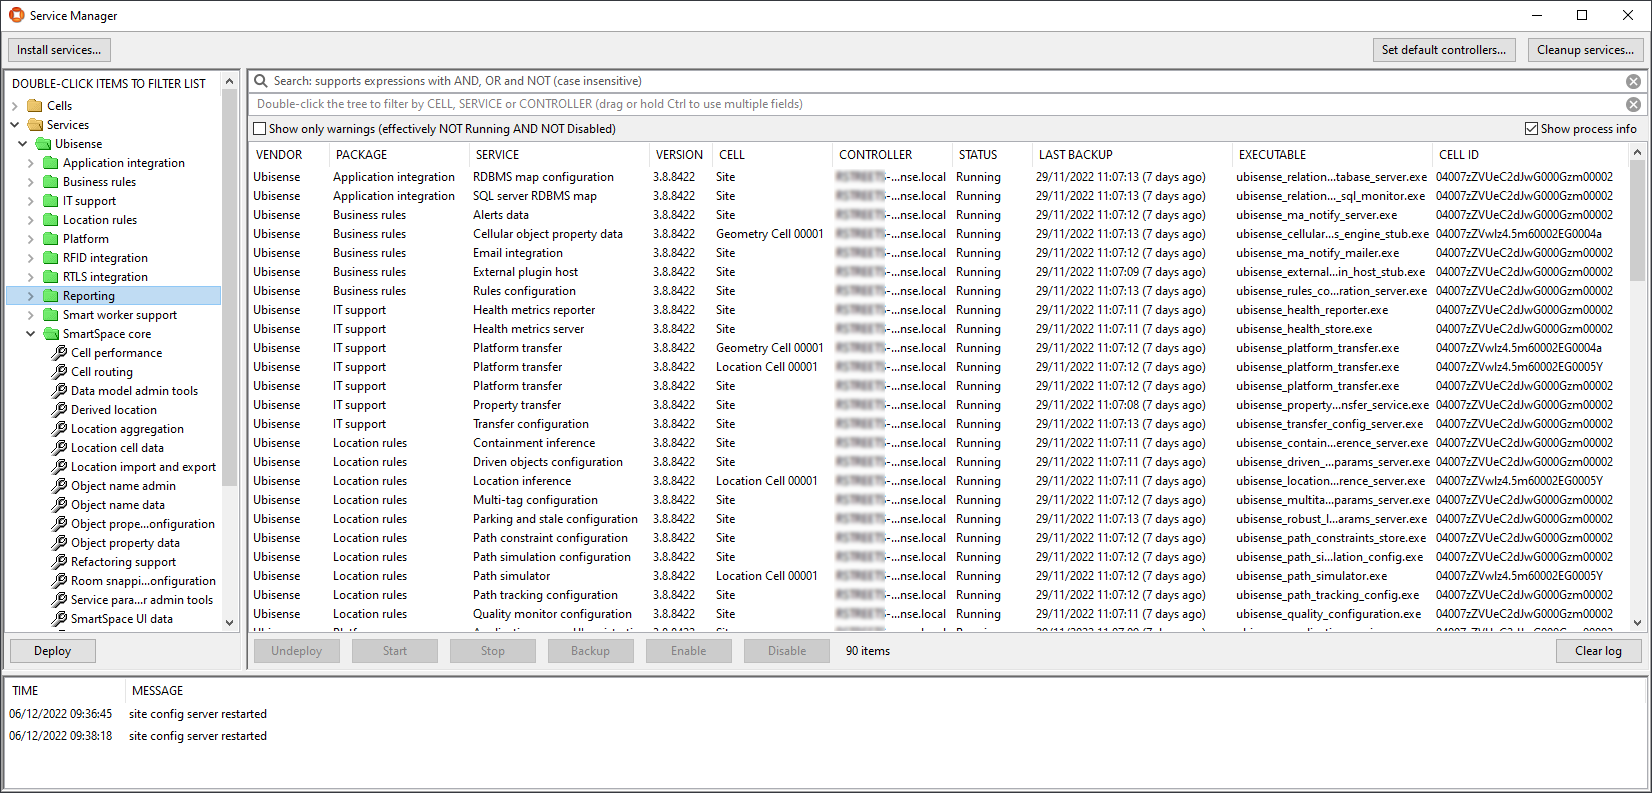Collapse the SmartSpace core tree node

(31, 334)
